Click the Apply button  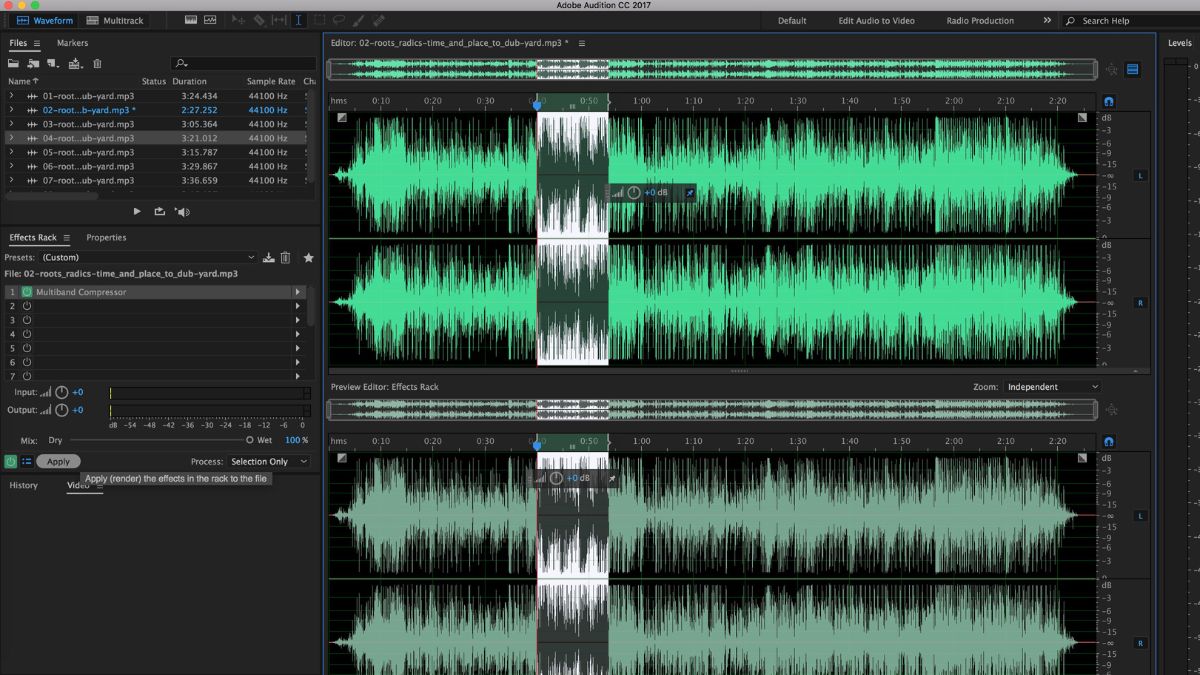tap(58, 461)
